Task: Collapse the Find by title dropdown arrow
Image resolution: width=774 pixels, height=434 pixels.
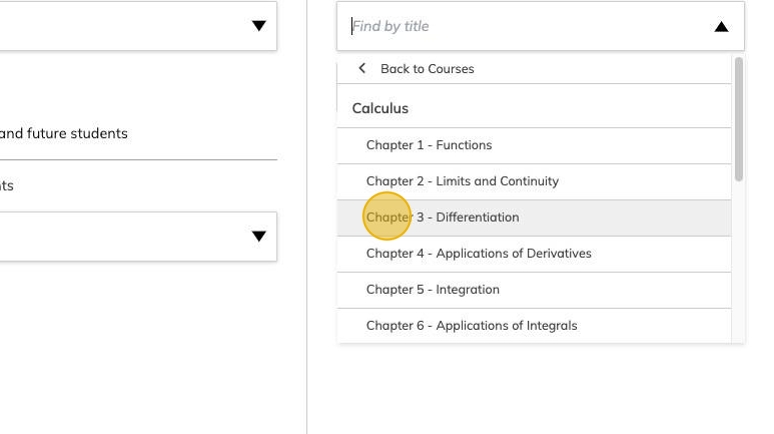Action: pos(721,27)
